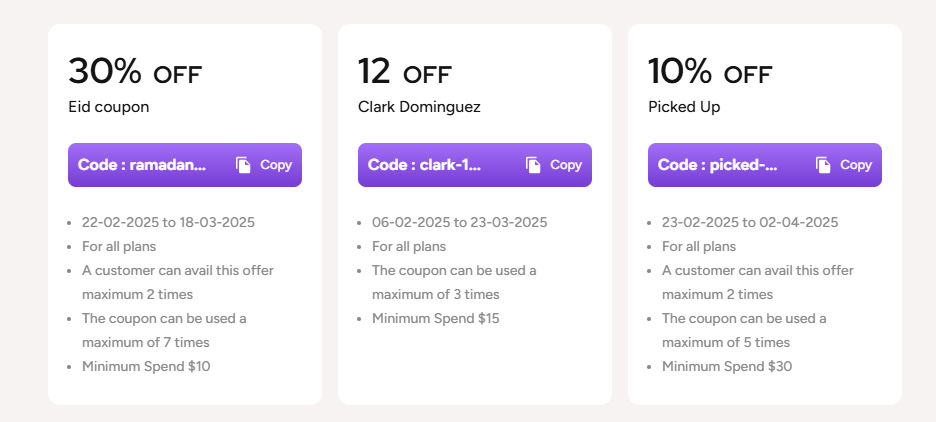
Task: Select the 12 OFF heading
Action: (x=405, y=72)
